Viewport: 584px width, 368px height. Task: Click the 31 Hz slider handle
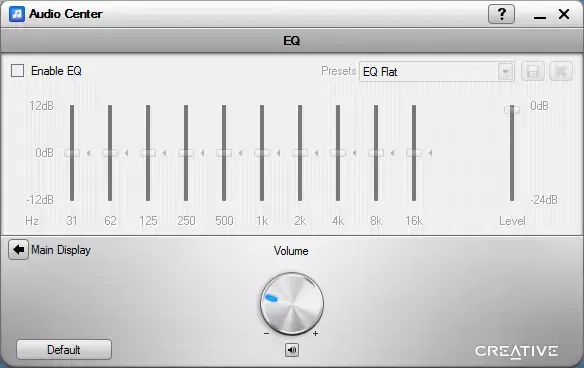[x=72, y=153]
